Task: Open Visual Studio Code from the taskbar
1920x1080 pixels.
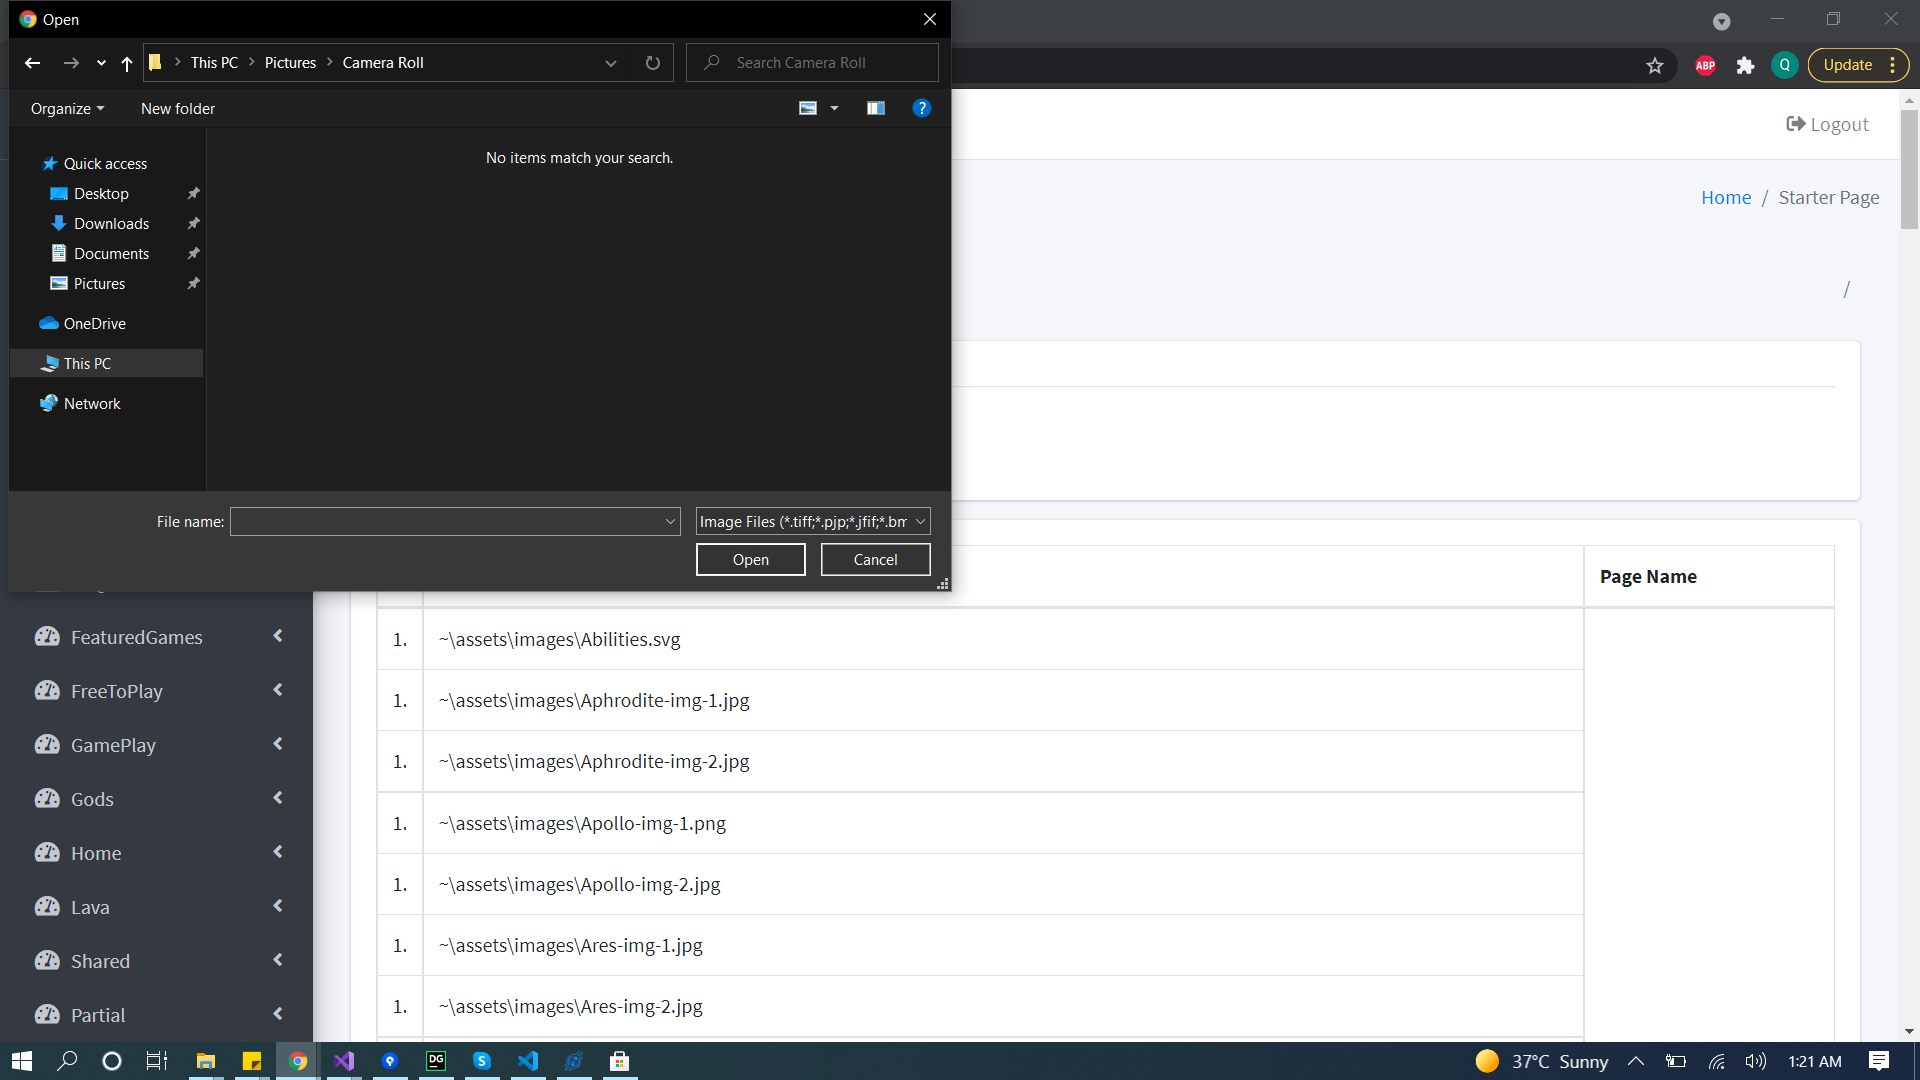Action: (528, 1061)
